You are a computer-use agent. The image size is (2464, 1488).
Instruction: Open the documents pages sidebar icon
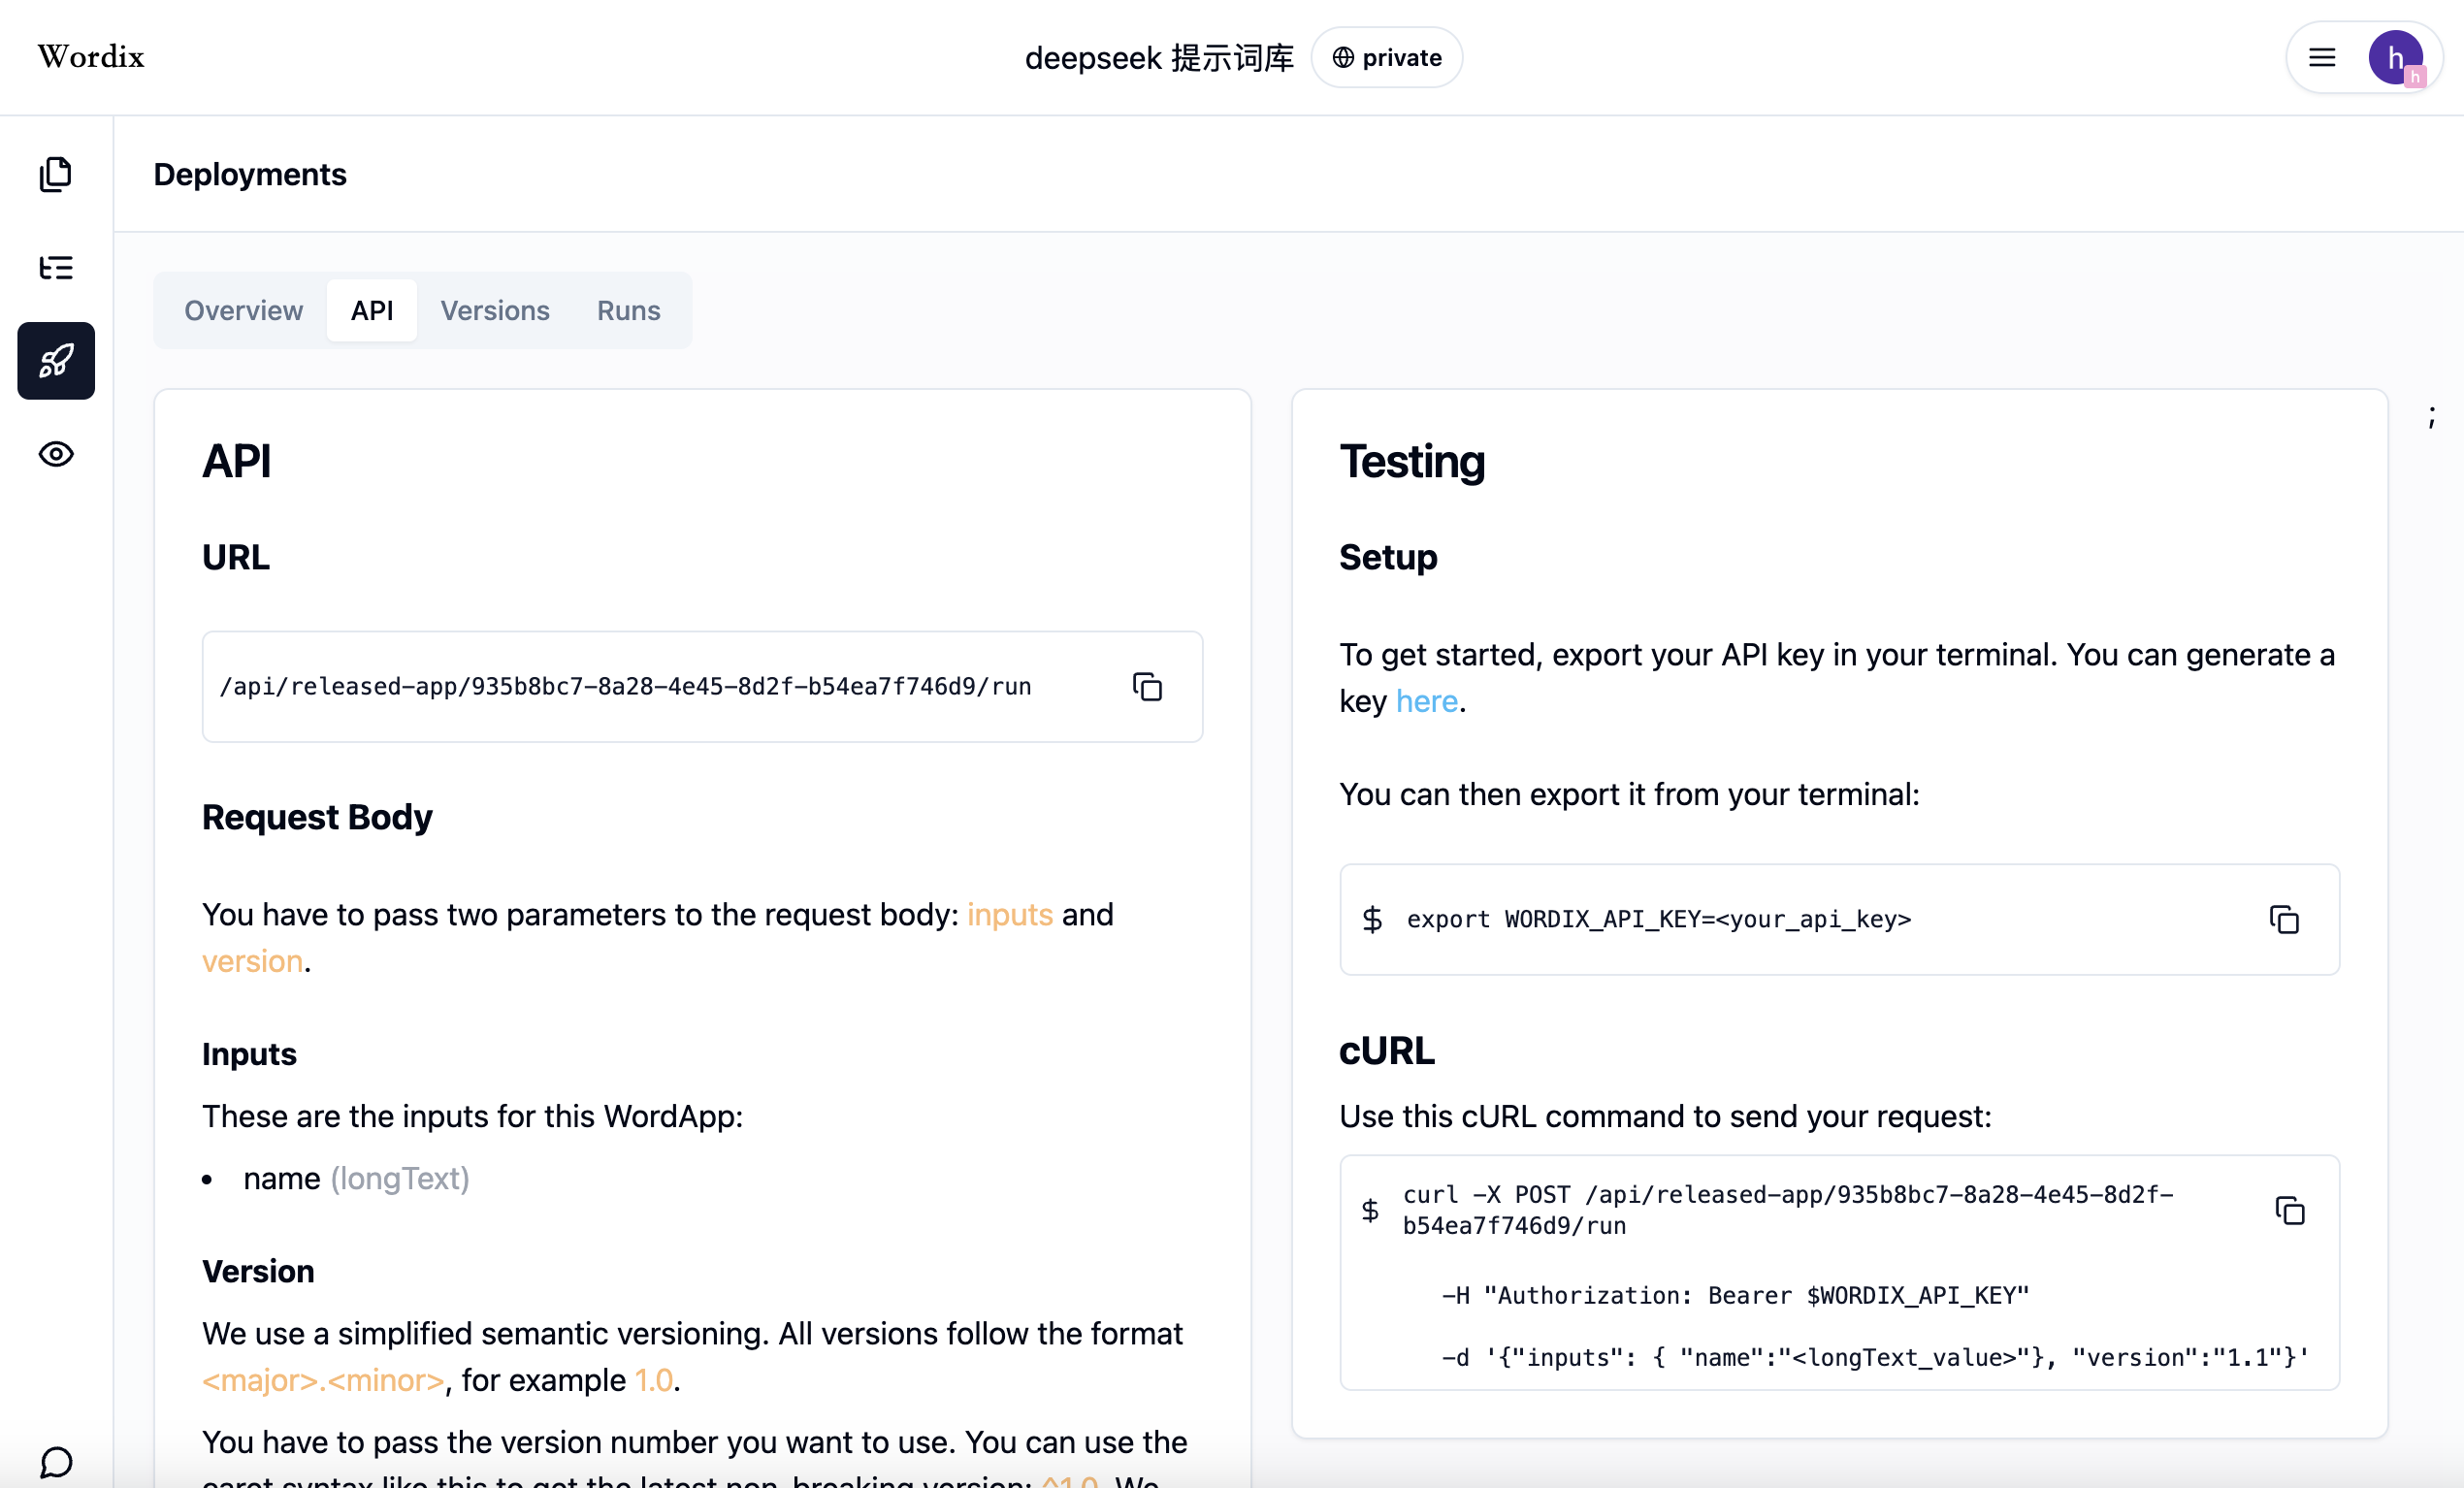[56, 174]
